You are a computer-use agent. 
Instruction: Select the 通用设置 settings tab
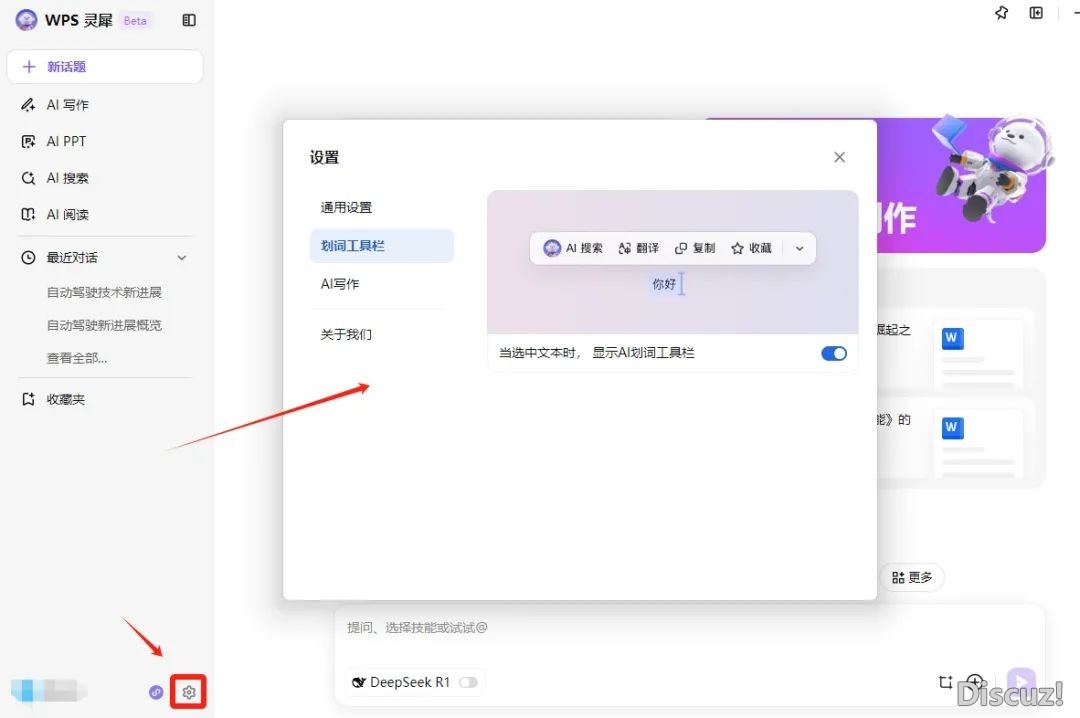[346, 208]
